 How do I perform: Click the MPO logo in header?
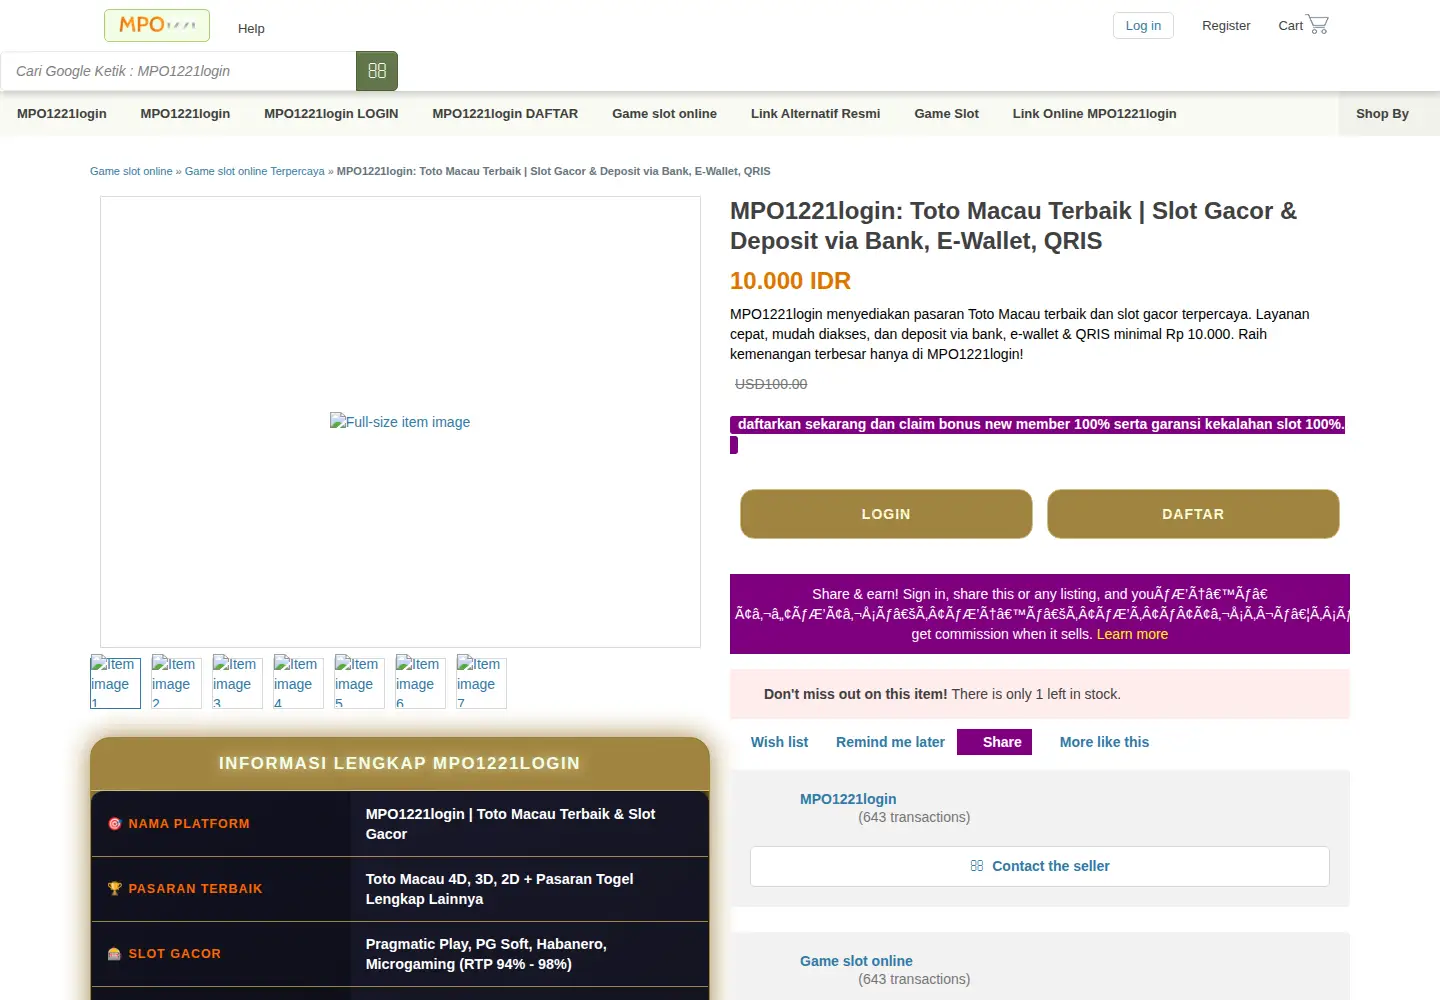pyautogui.click(x=157, y=25)
